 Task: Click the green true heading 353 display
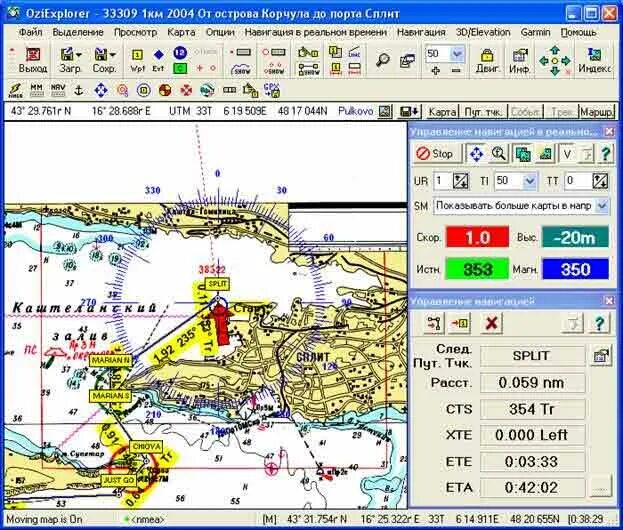tap(477, 269)
